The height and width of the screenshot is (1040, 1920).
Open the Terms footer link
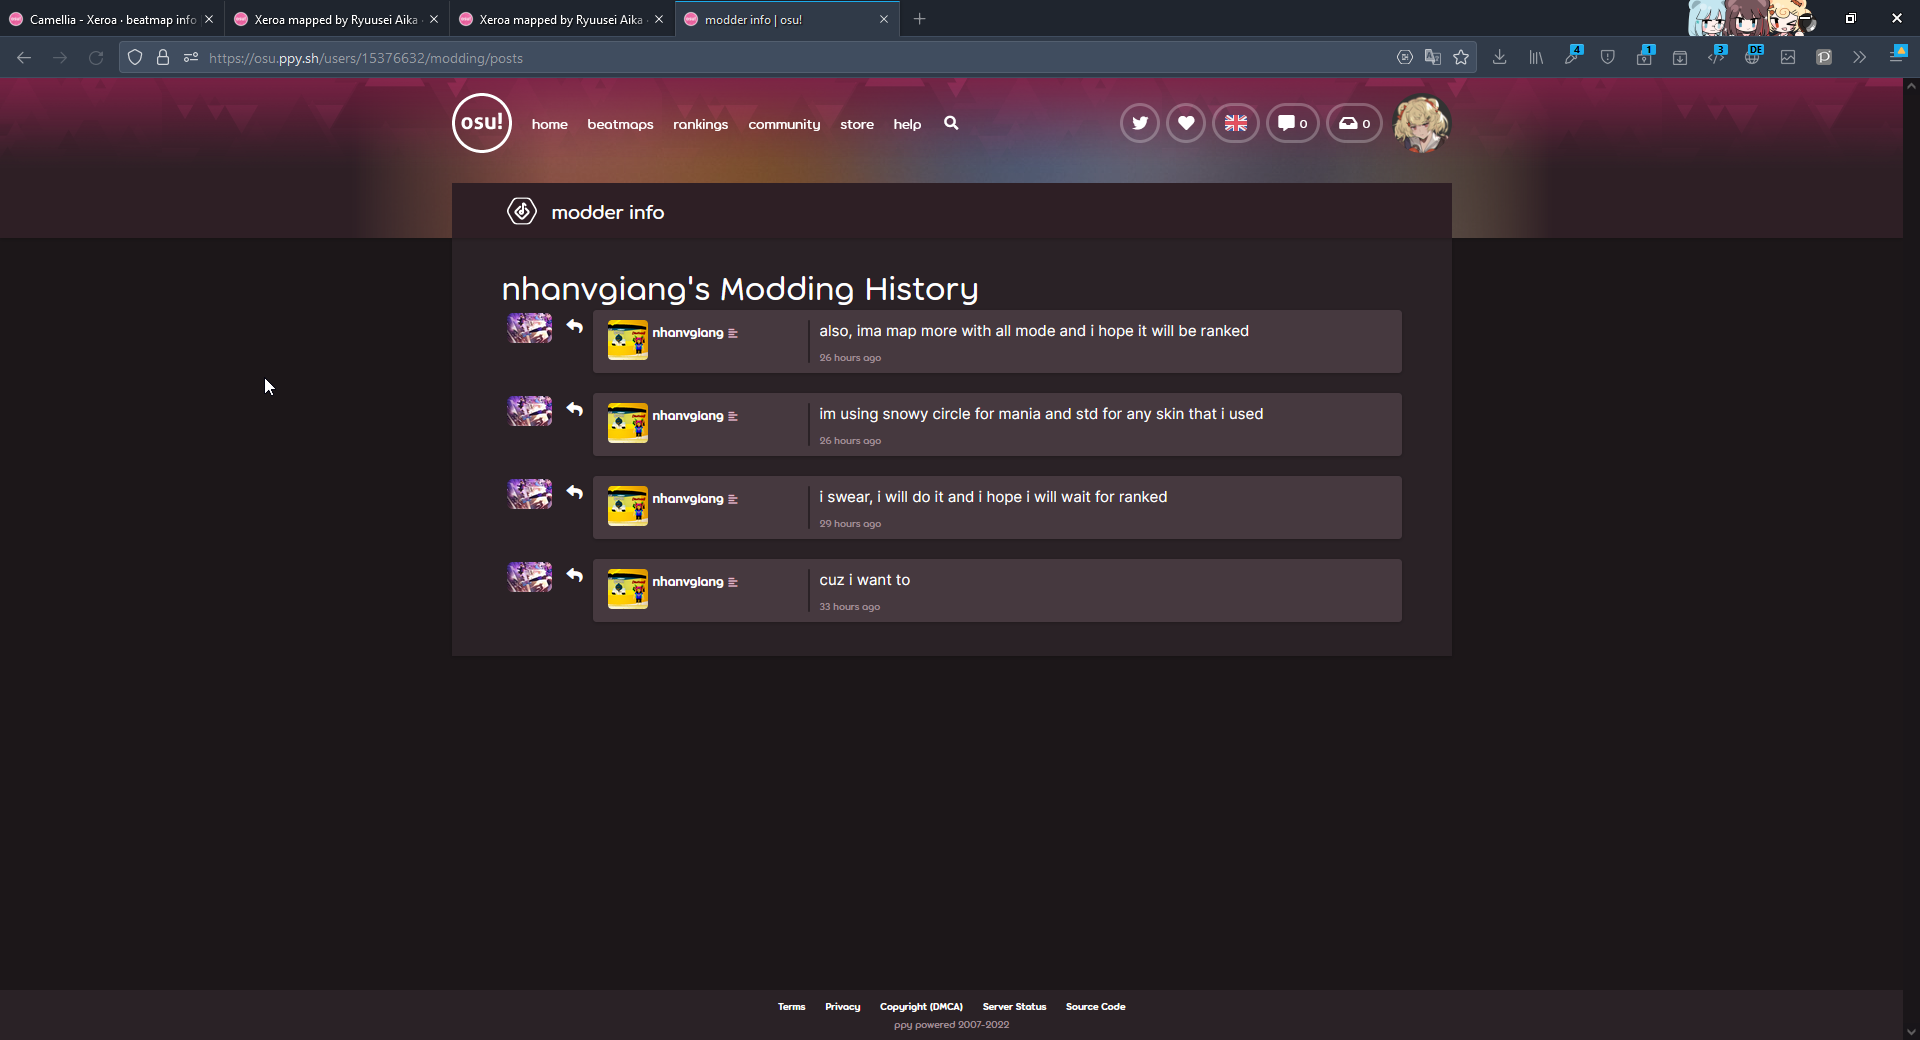[x=791, y=1007]
